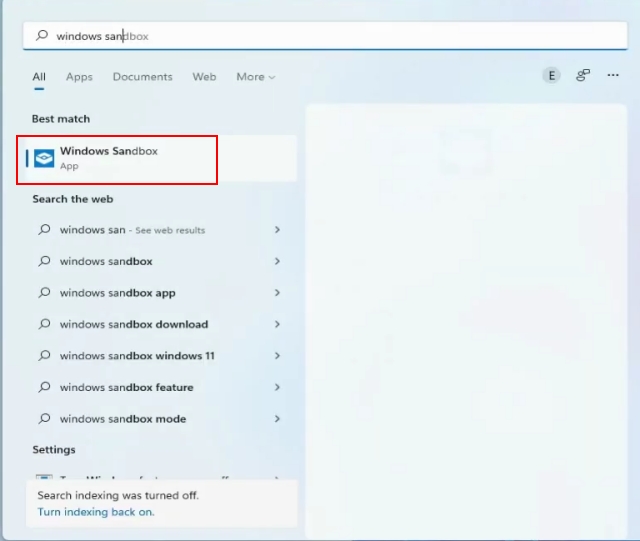Click into the search text field

[x=325, y=36]
